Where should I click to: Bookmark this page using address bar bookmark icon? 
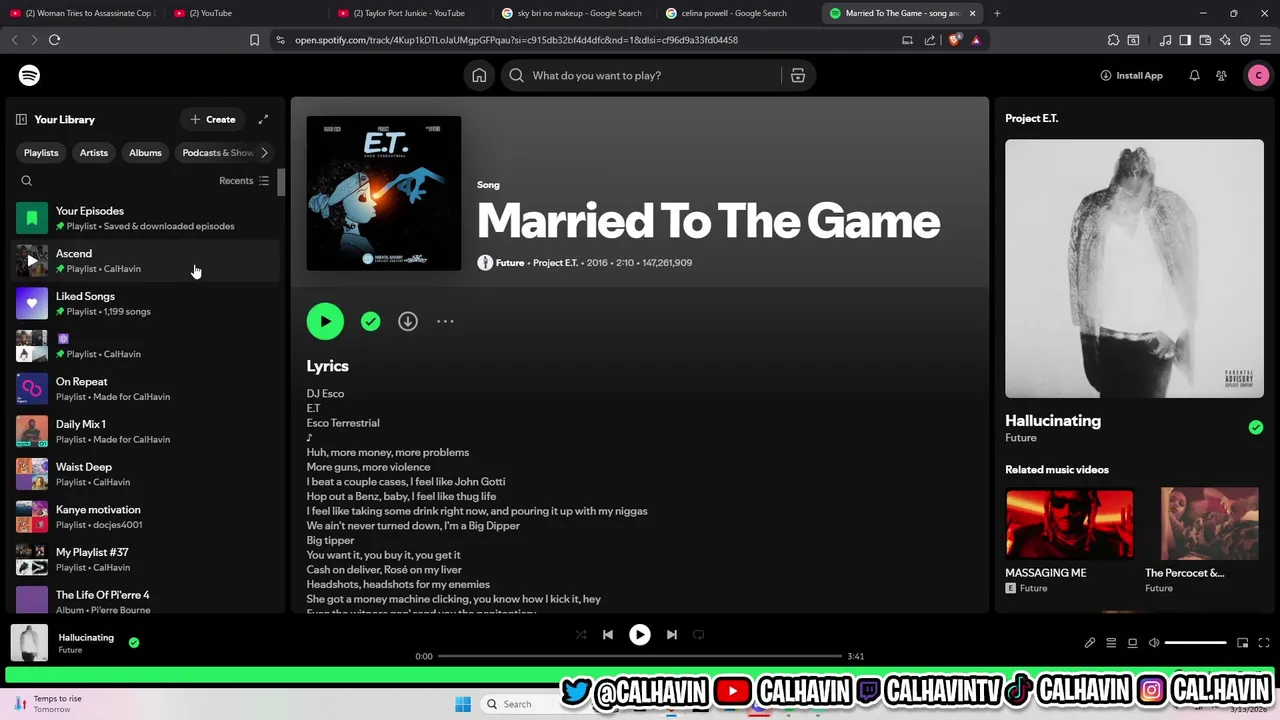tap(254, 40)
